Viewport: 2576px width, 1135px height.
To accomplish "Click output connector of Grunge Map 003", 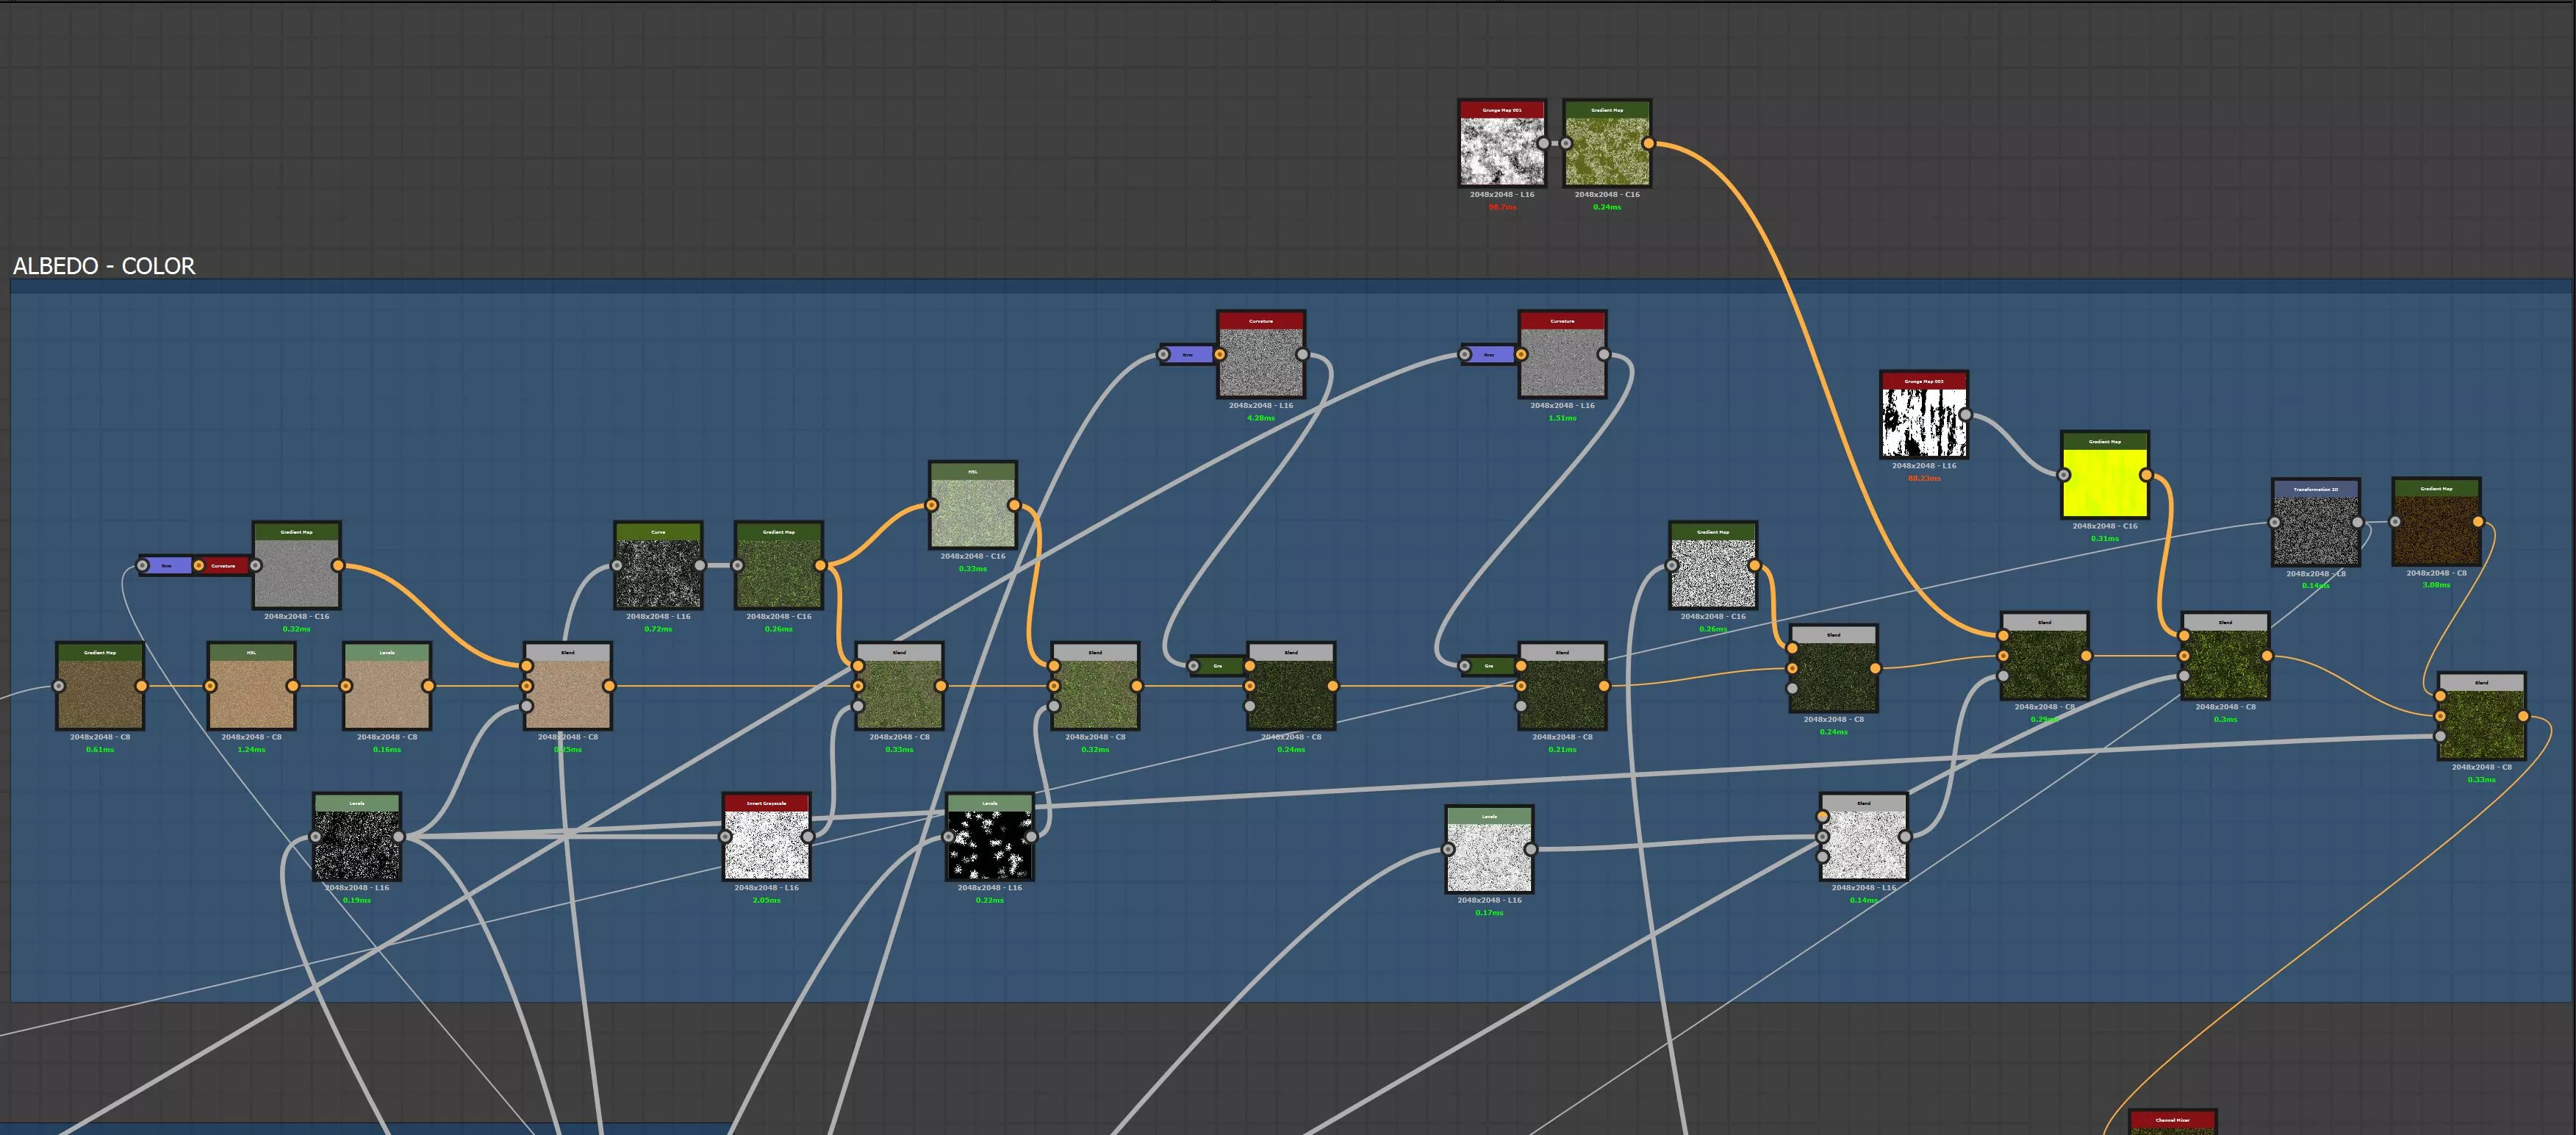I will coord(1965,415).
